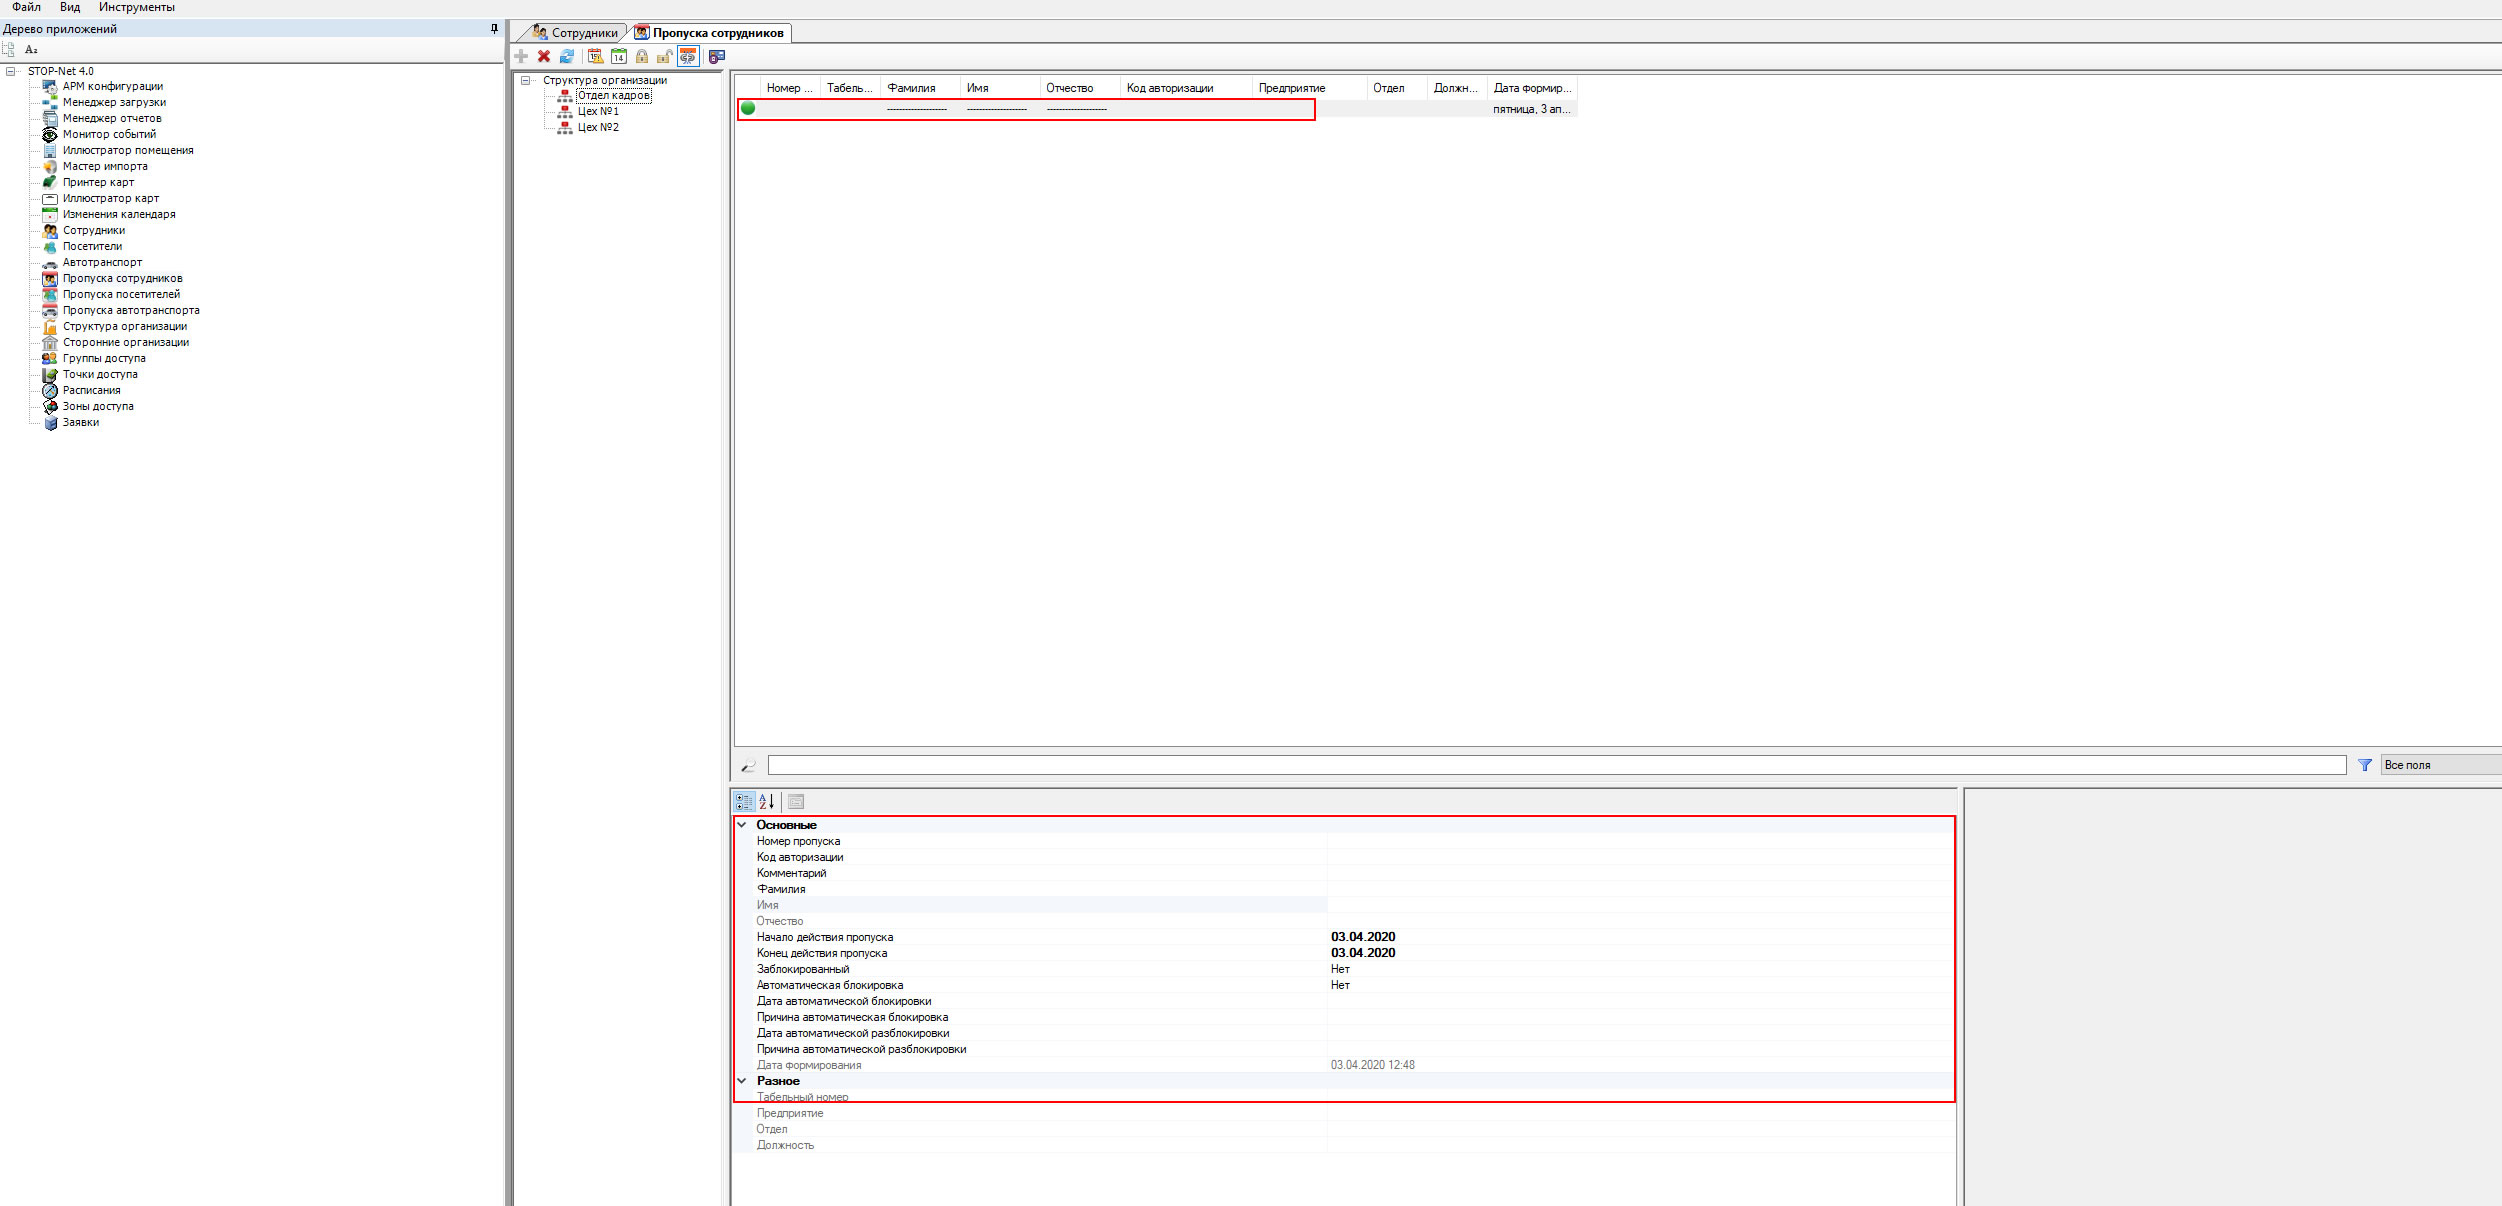Open the Инструменты menu
The image size is (2502, 1206).
(x=136, y=7)
